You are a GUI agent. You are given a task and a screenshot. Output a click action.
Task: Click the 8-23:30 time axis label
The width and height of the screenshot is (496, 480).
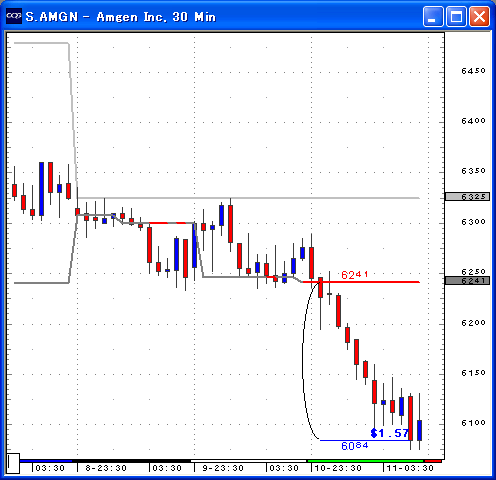(x=106, y=468)
